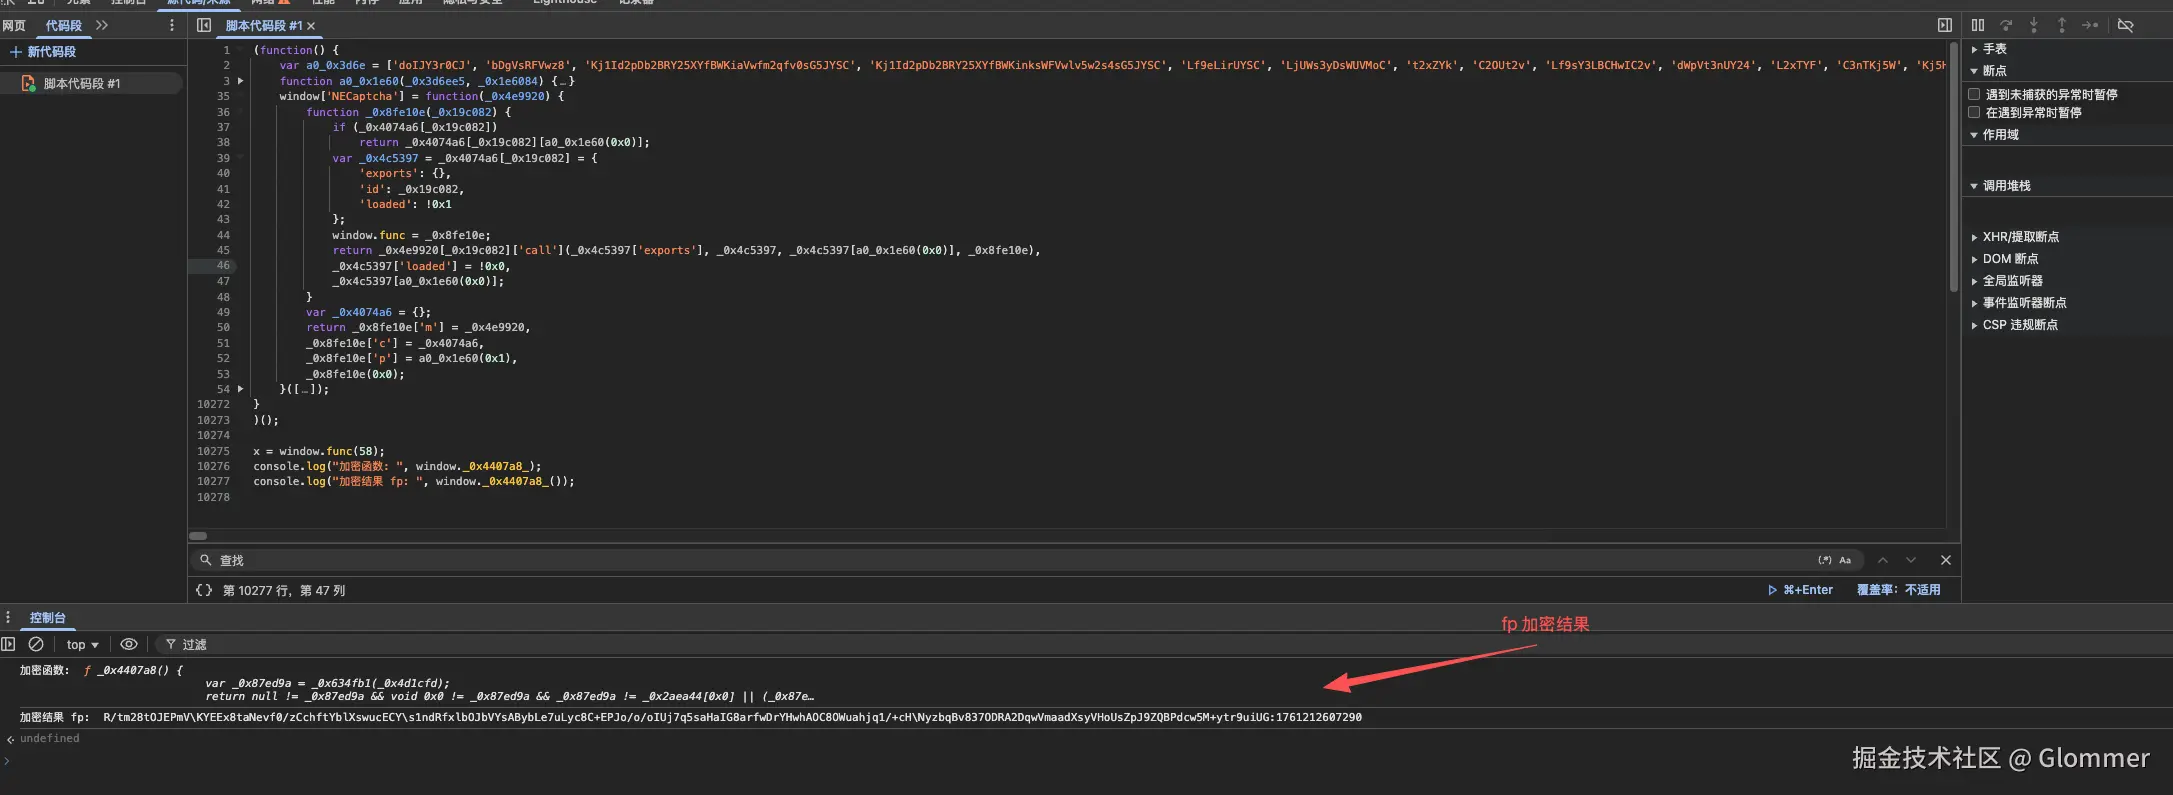Click the console prompt input chevron
2173x795 pixels.
(x=7, y=761)
